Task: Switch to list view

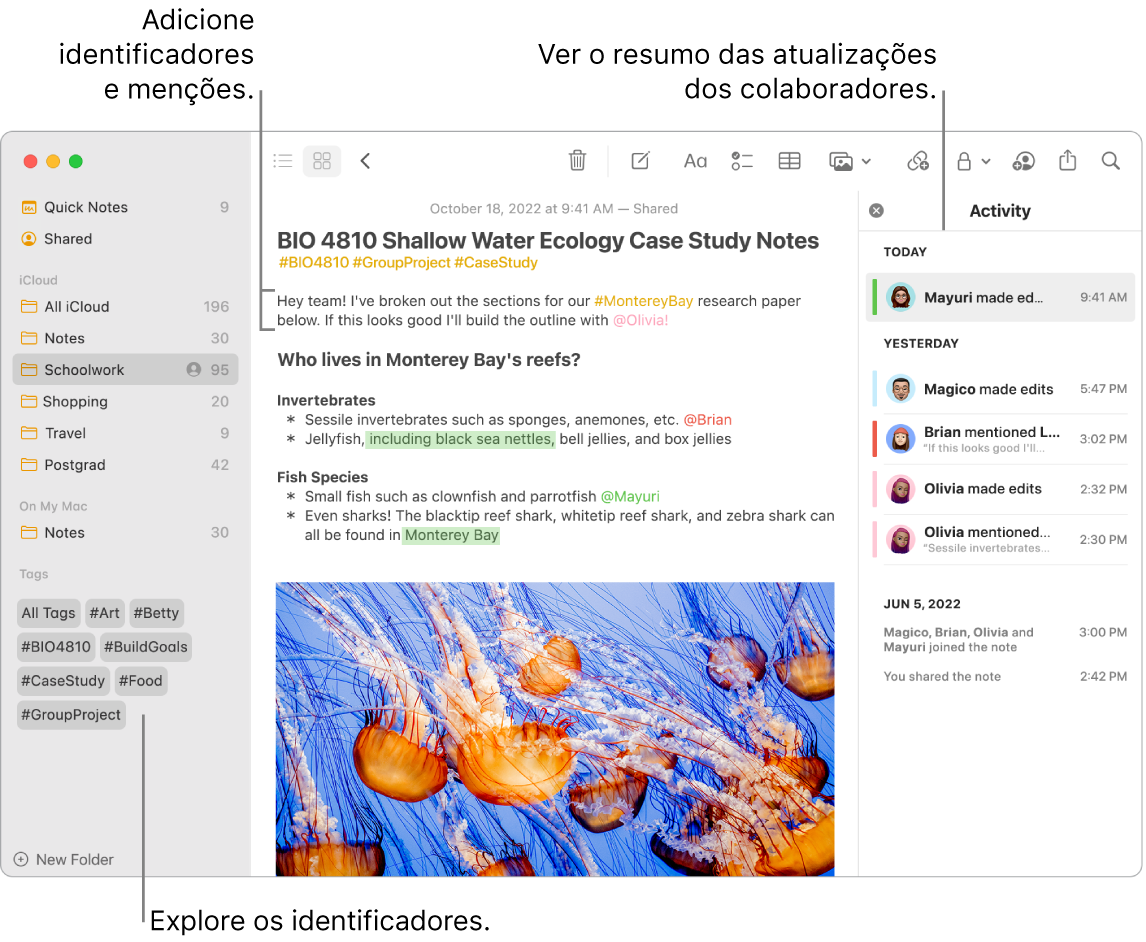Action: [x=282, y=160]
